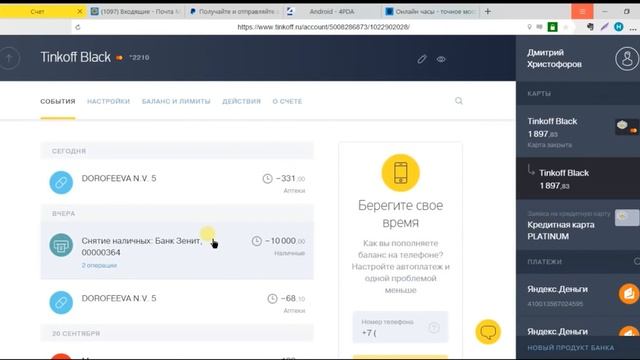Open a new browser tab with the plus icon
The height and width of the screenshot is (360, 640).
[x=487, y=11]
